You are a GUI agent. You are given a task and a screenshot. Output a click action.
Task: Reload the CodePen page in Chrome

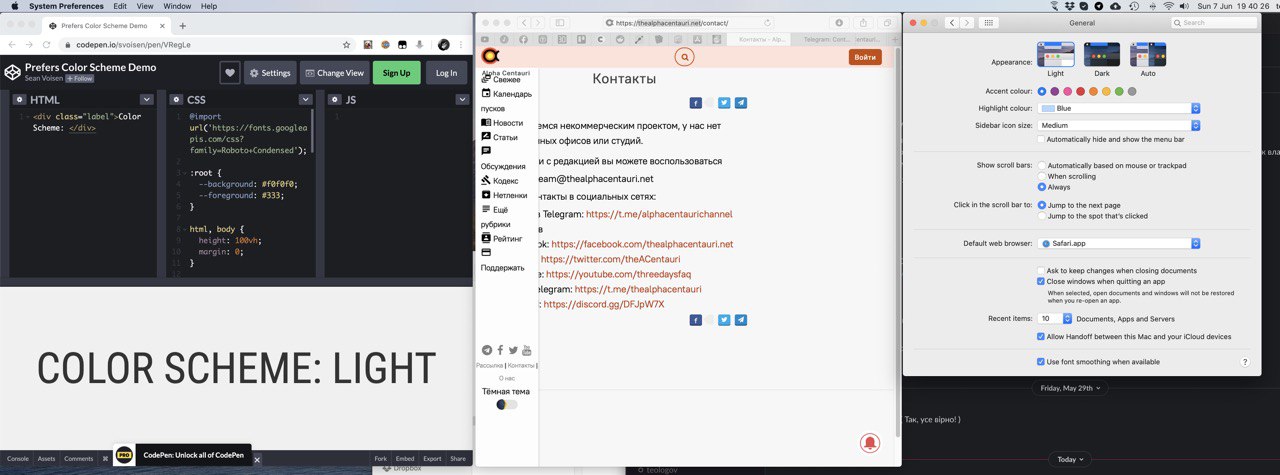tap(47, 44)
